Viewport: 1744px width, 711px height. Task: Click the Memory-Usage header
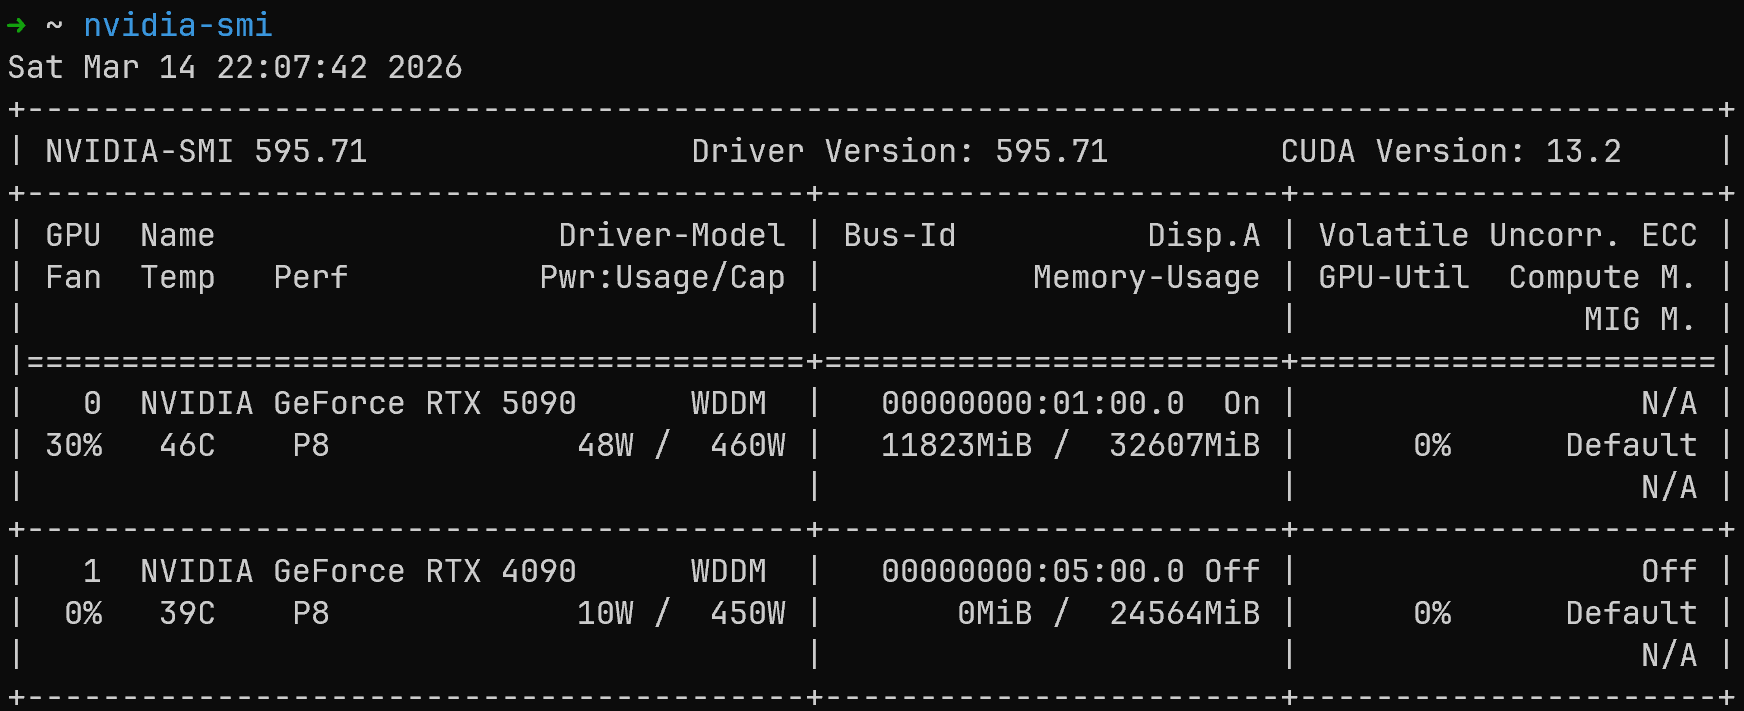click(x=1147, y=277)
